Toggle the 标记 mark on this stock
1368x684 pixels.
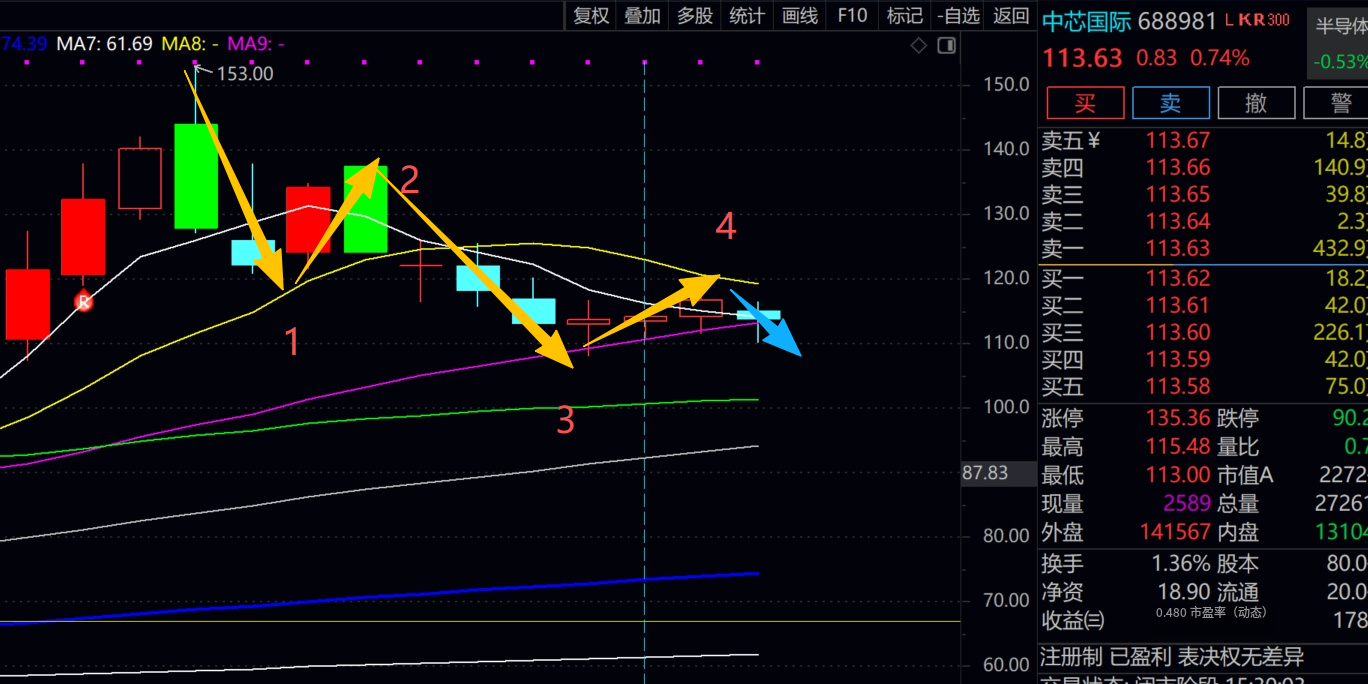pyautogui.click(x=904, y=15)
